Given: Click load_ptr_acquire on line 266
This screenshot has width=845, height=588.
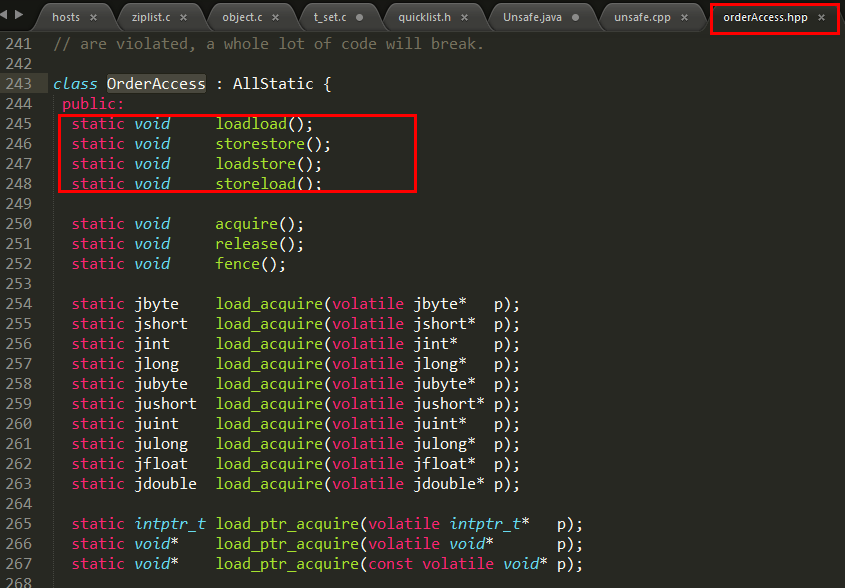Looking at the screenshot, I should 287,544.
